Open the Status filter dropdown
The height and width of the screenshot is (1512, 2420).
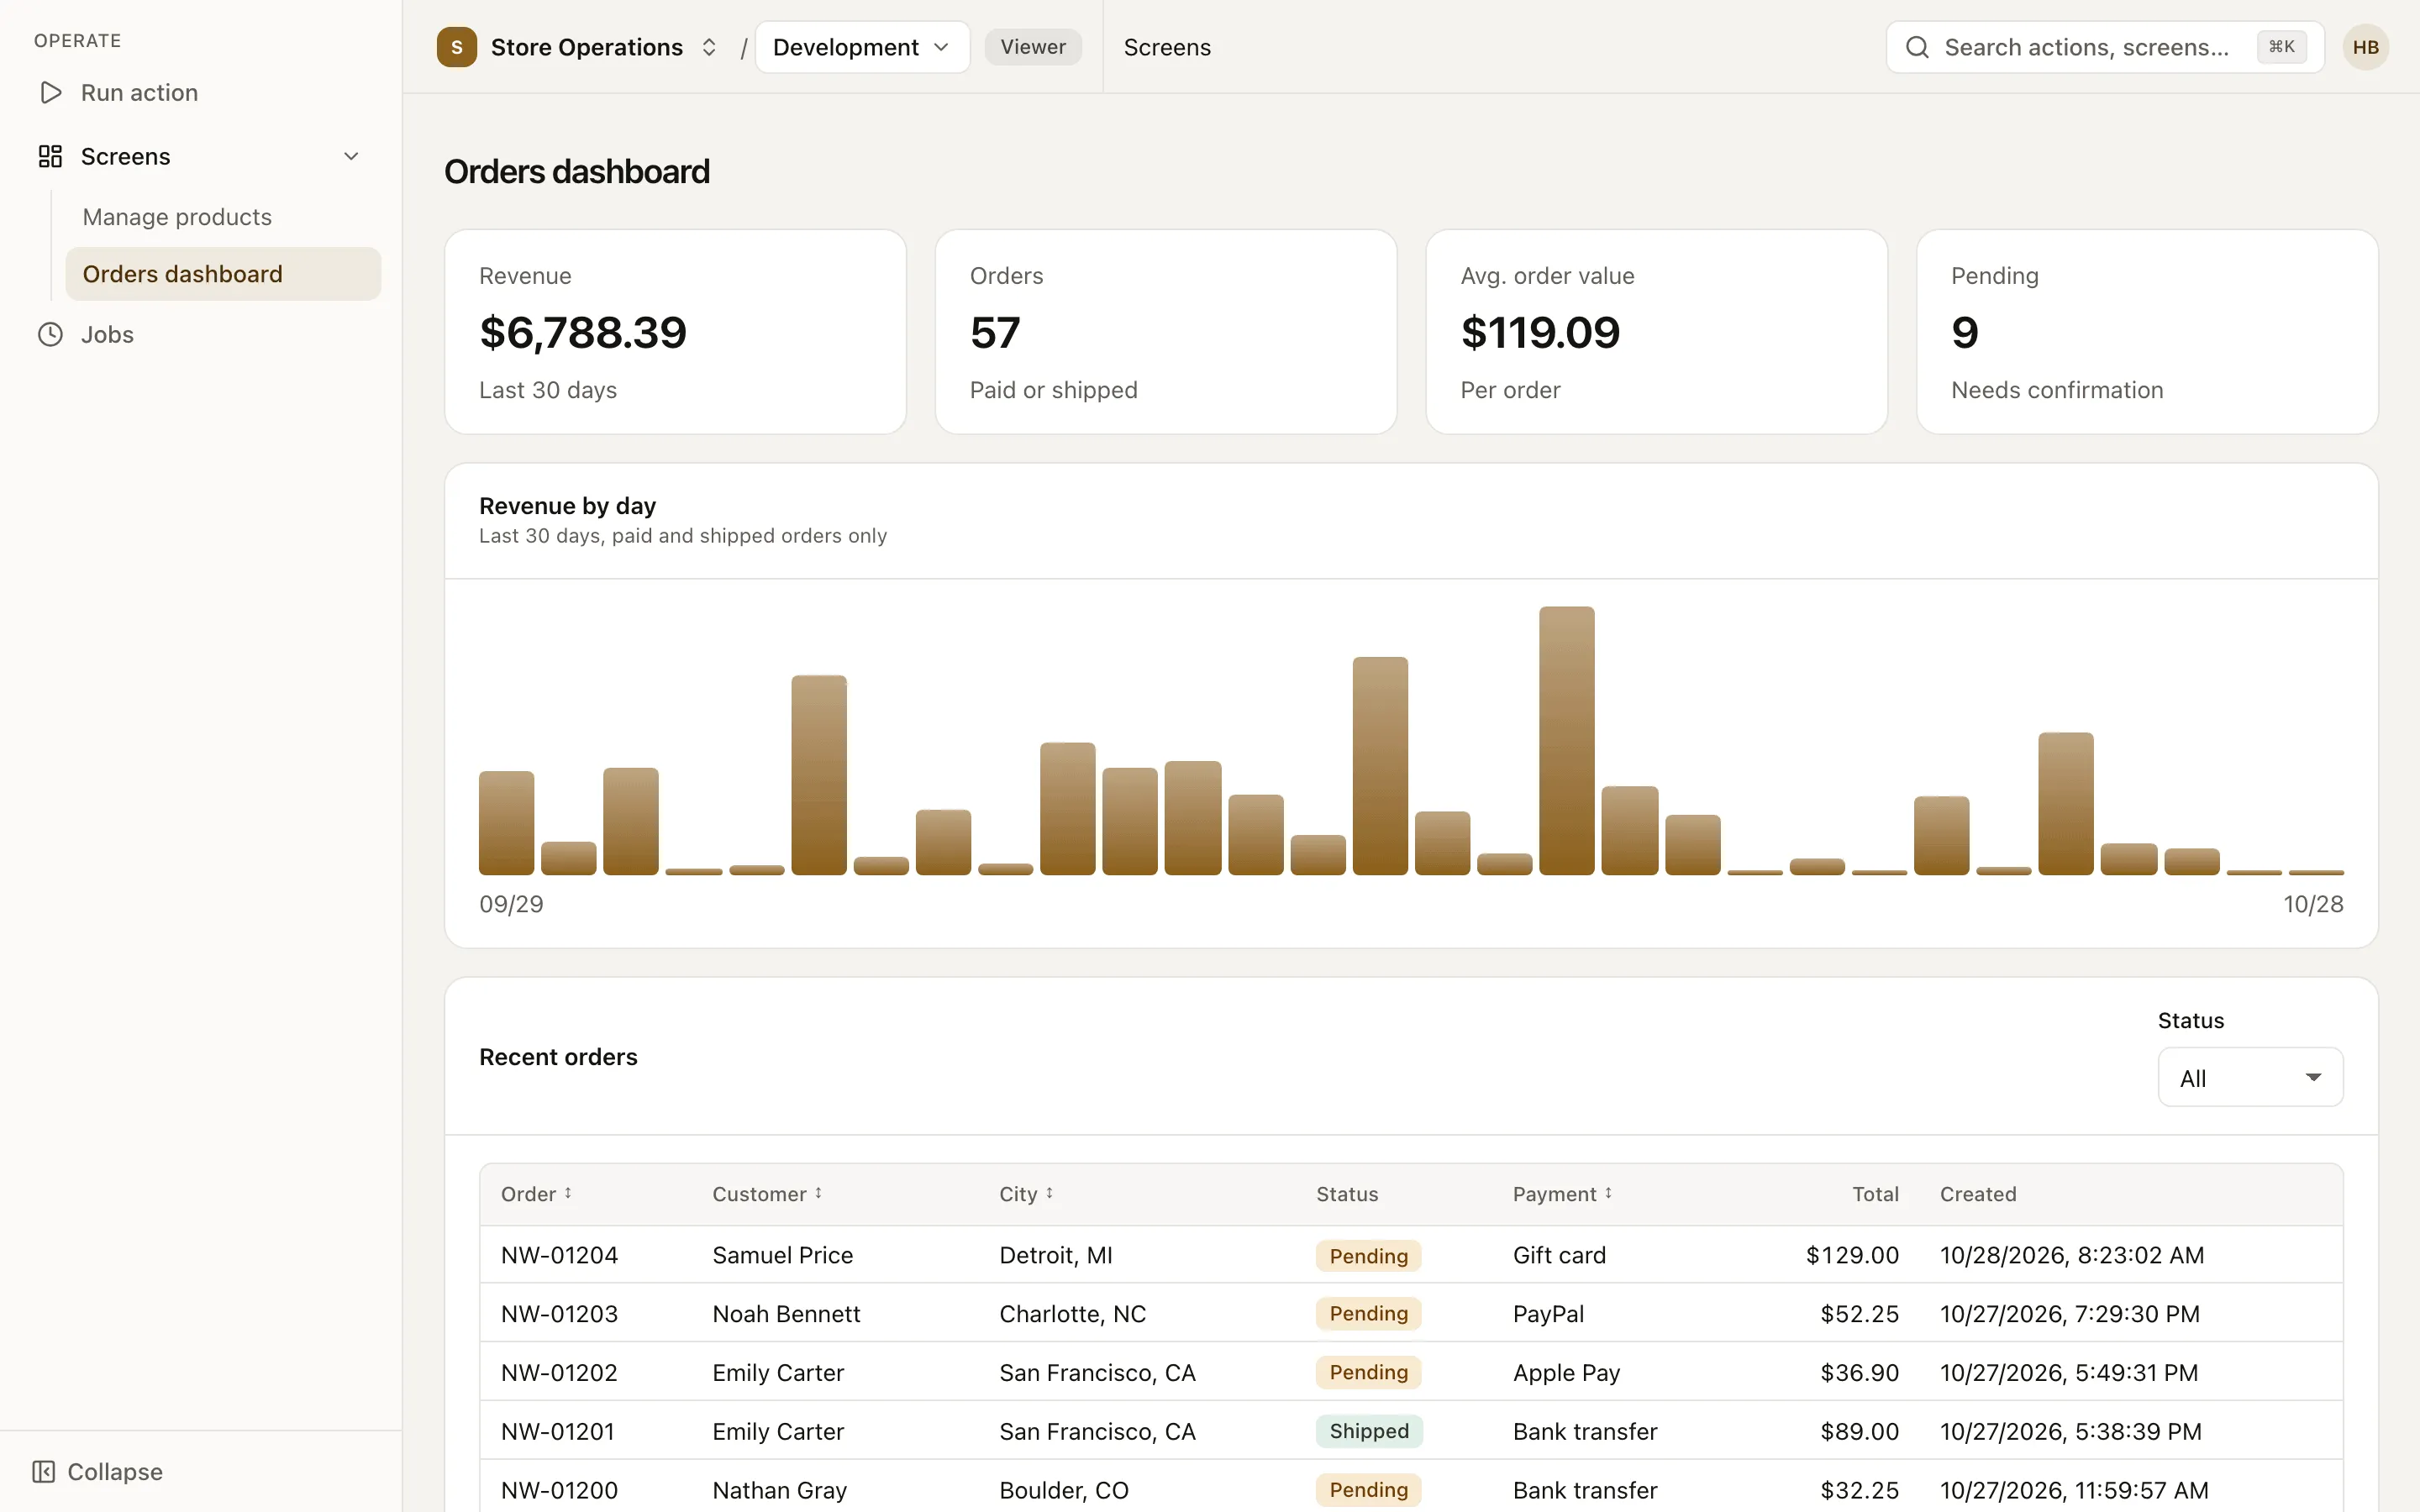2250,1077
